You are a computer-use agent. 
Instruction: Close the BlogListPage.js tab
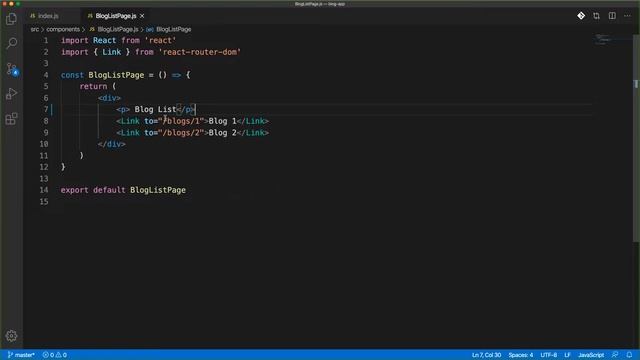click(142, 16)
